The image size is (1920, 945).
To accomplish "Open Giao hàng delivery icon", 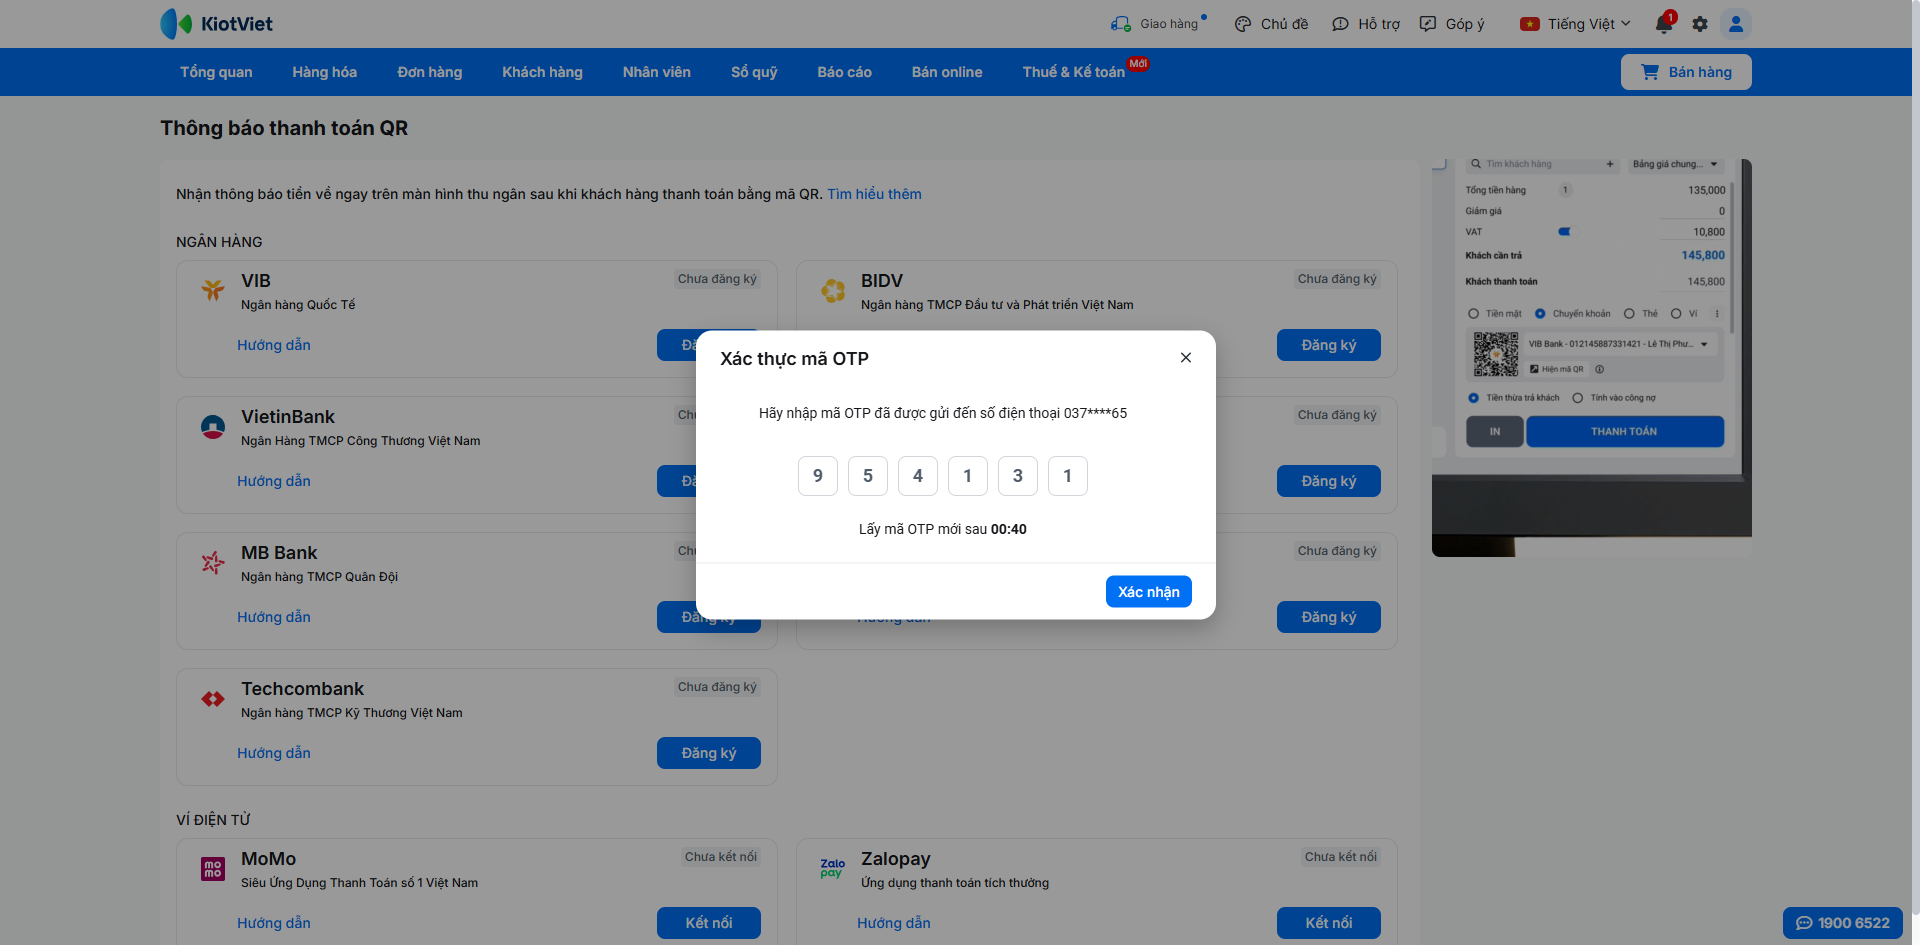I will (x=1120, y=24).
